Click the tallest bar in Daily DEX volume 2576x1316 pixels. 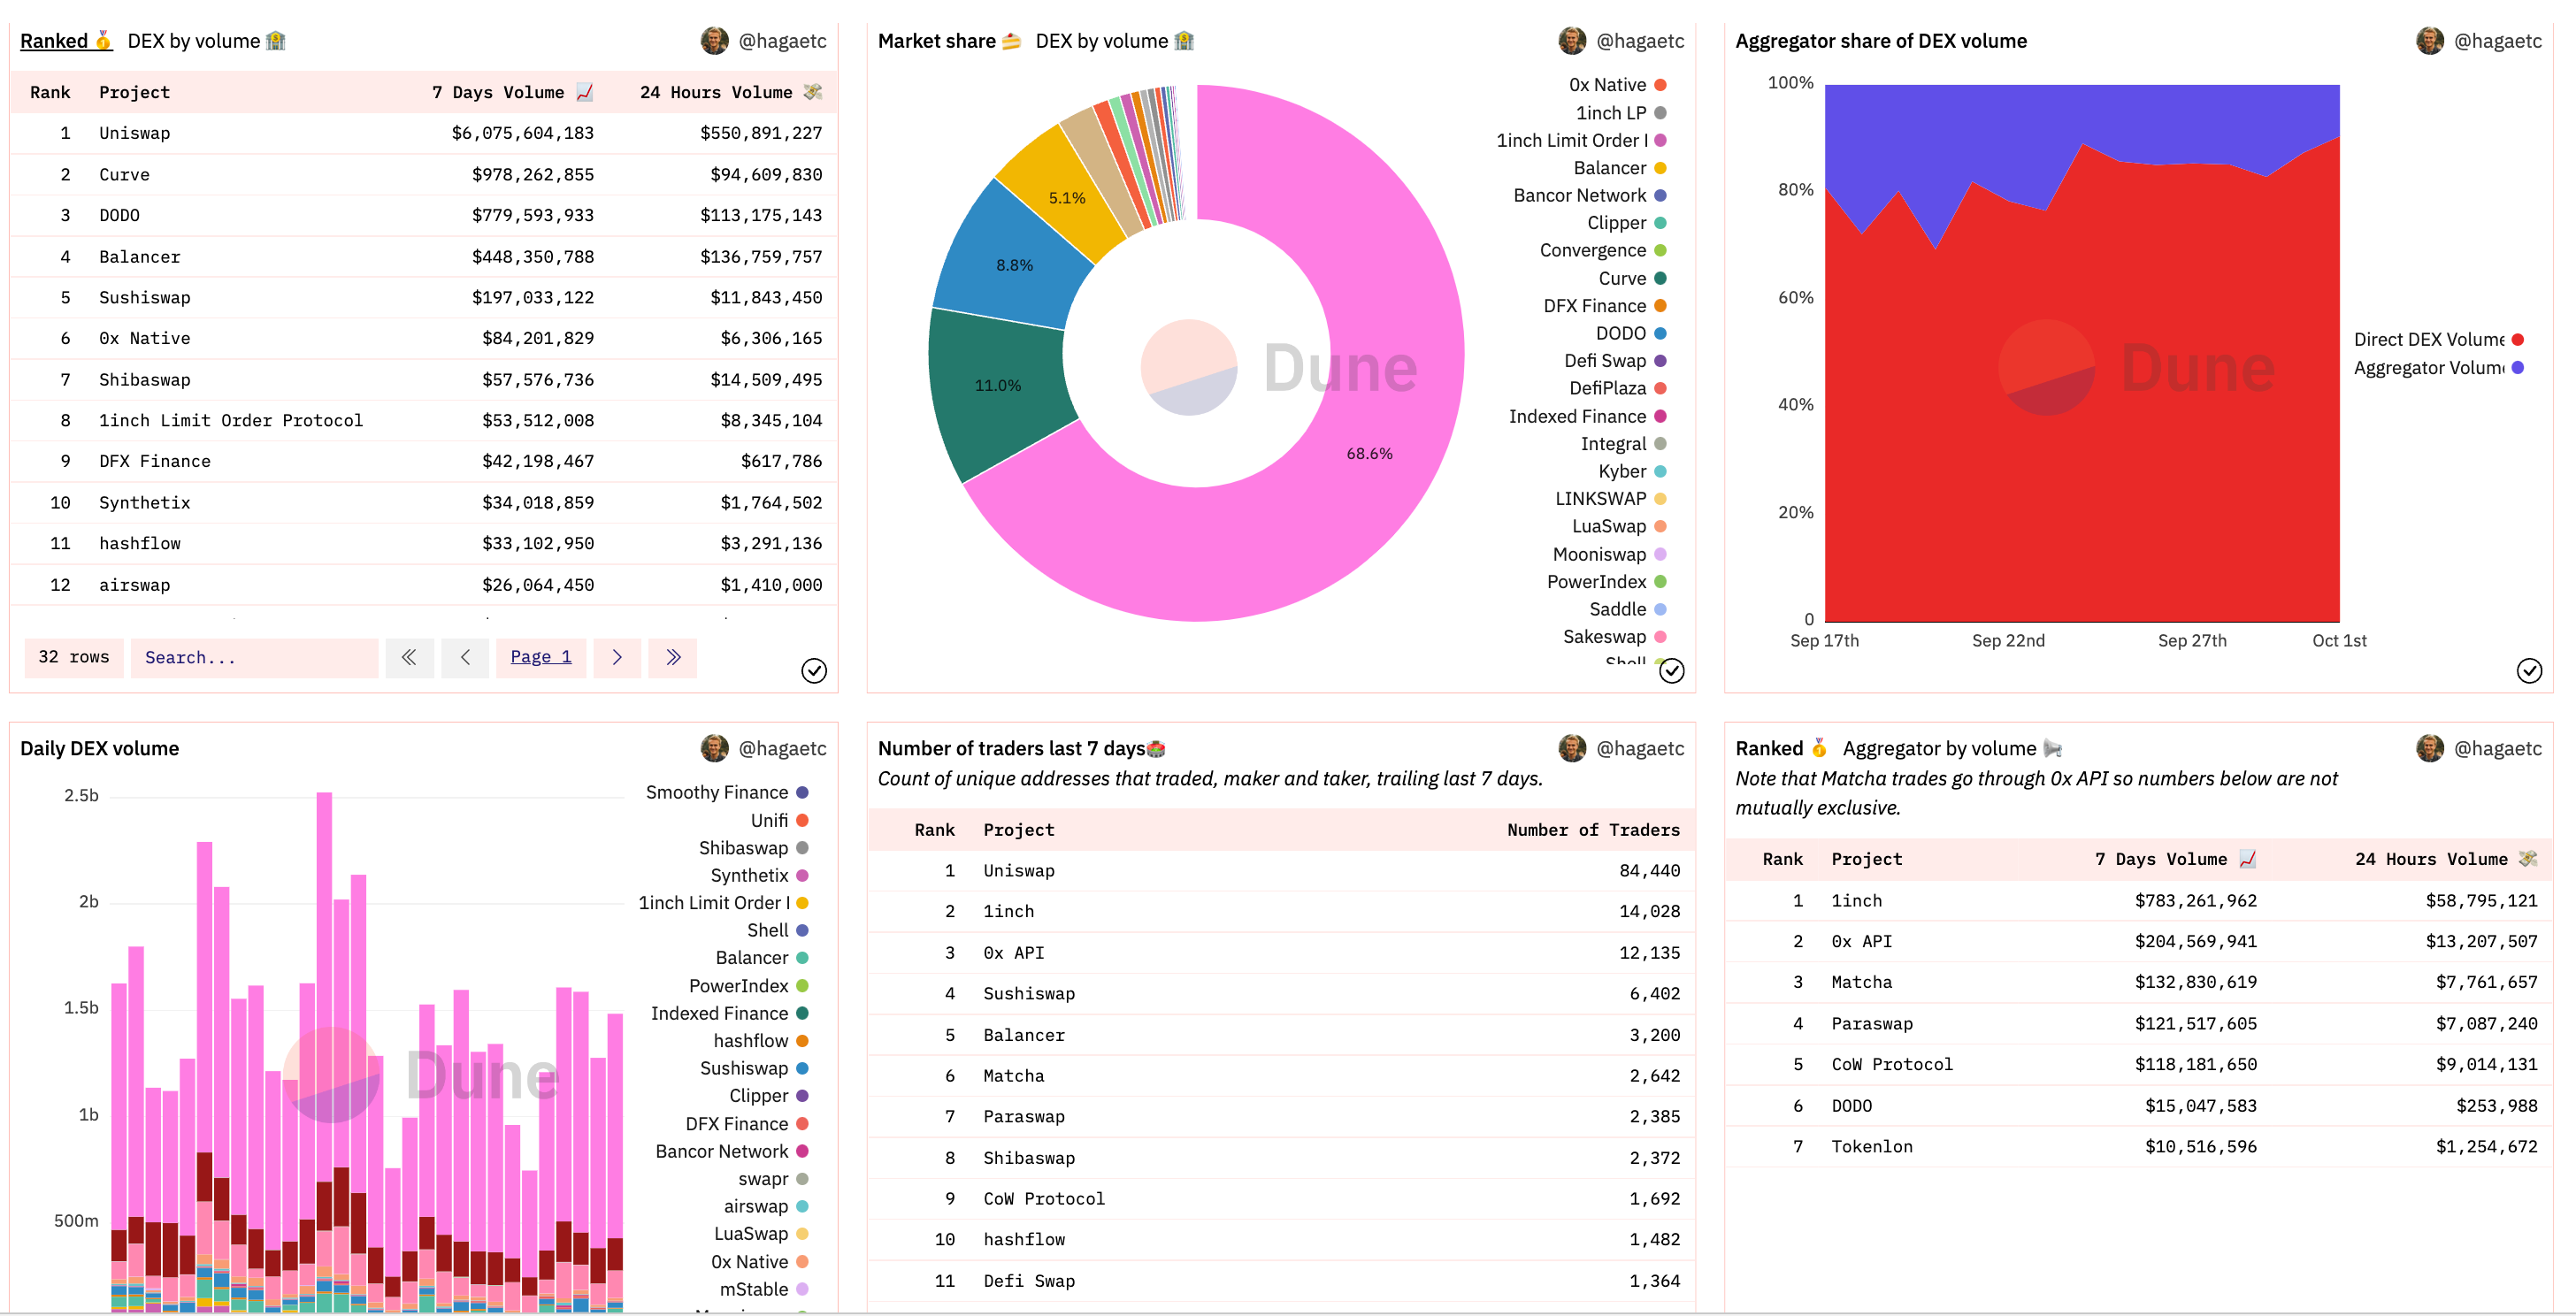click(x=324, y=1050)
